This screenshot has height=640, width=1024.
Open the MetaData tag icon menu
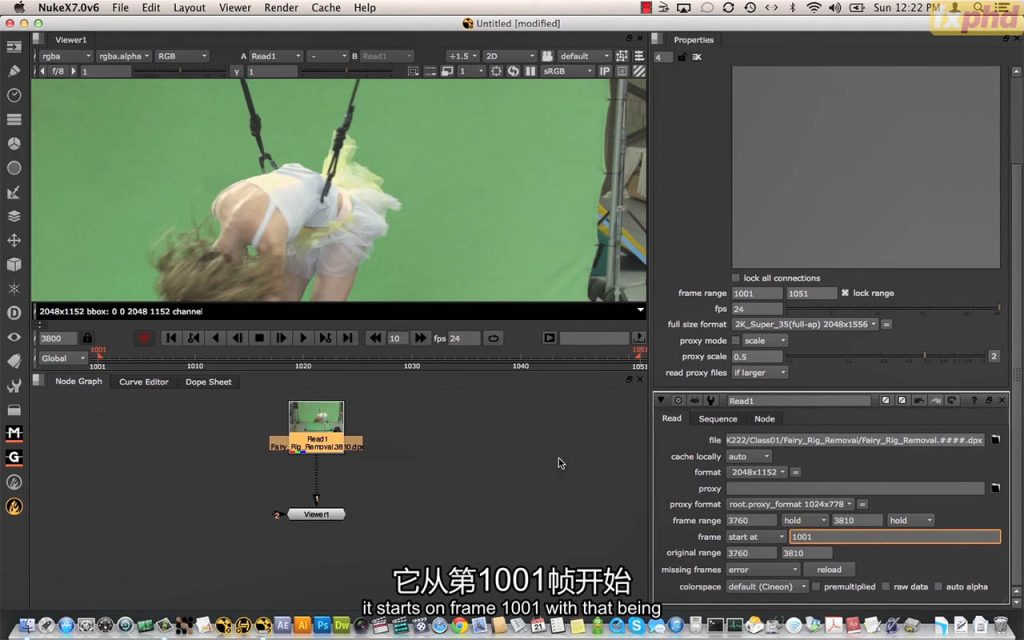click(x=14, y=361)
